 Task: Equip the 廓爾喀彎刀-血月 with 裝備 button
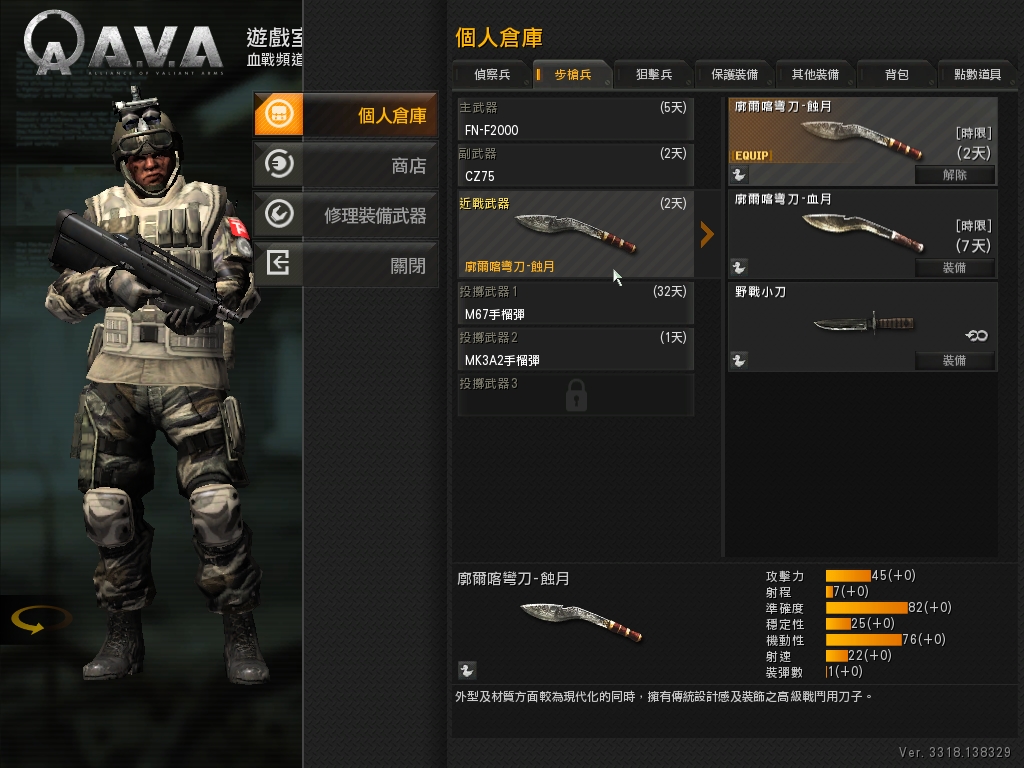[x=955, y=268]
